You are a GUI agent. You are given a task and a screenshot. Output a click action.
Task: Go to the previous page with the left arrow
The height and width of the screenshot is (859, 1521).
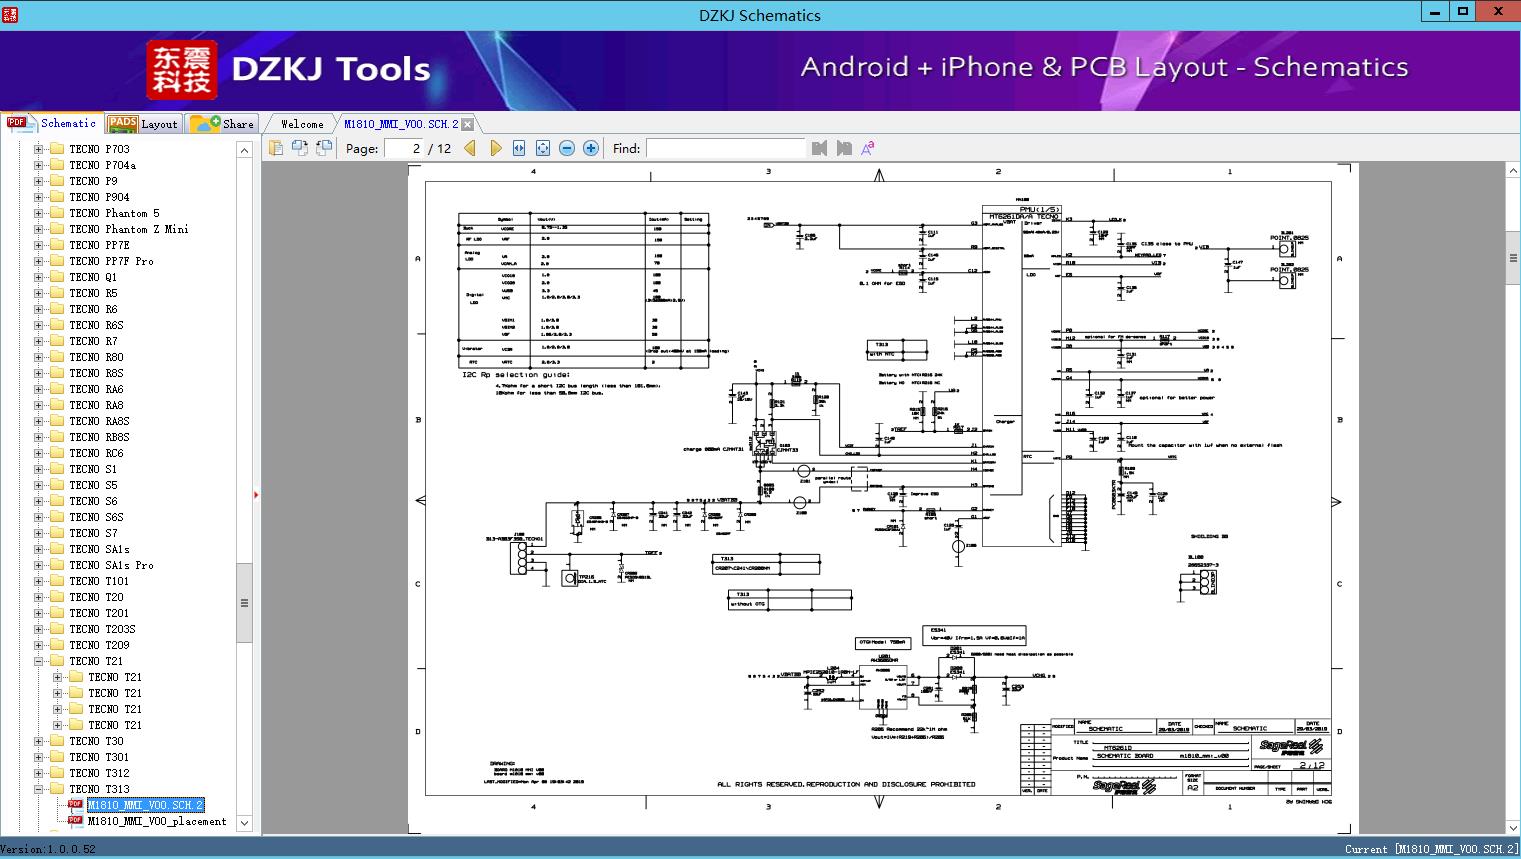pyautogui.click(x=470, y=148)
